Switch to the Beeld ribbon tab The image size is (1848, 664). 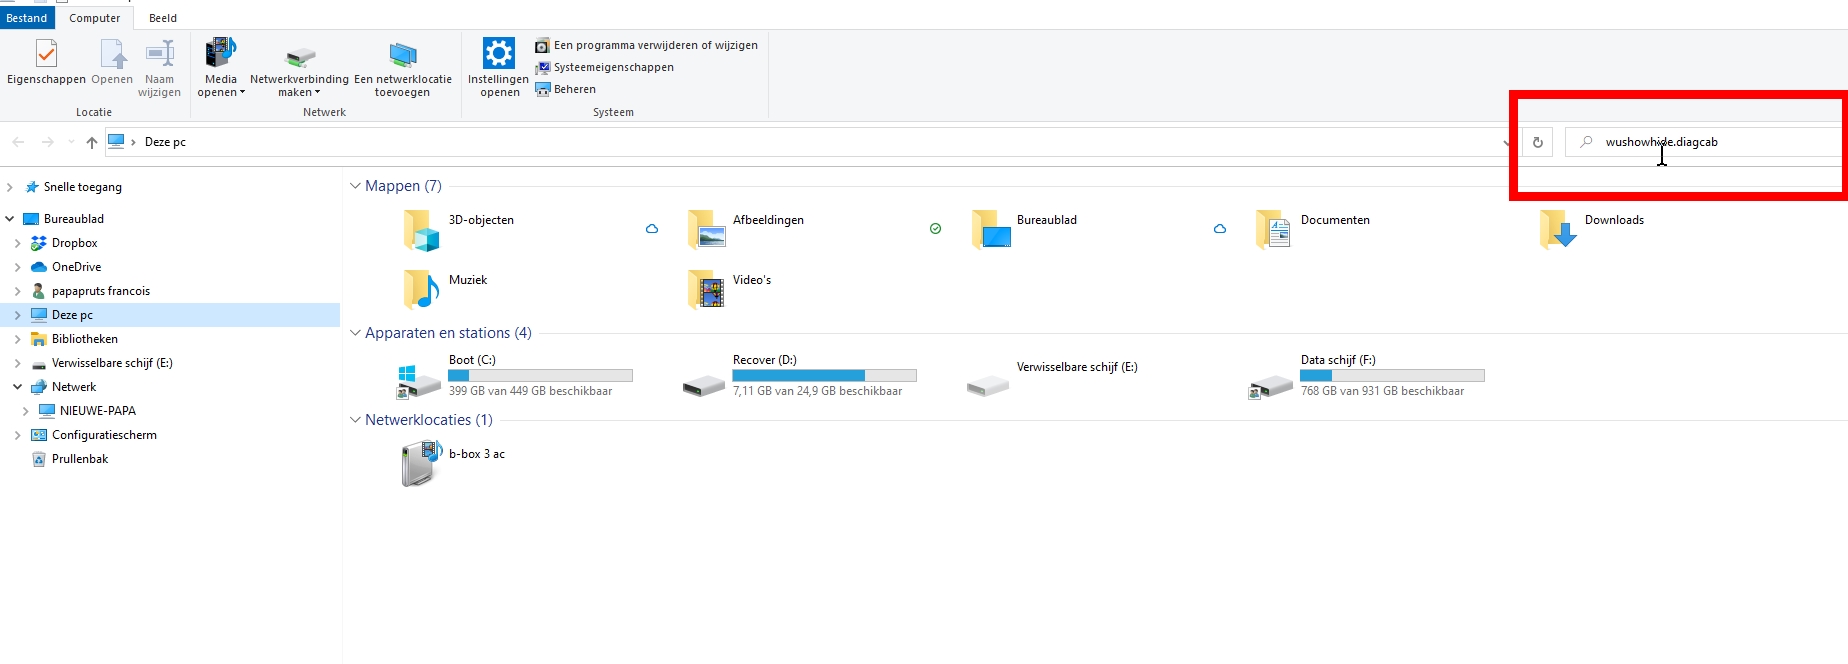(x=162, y=18)
